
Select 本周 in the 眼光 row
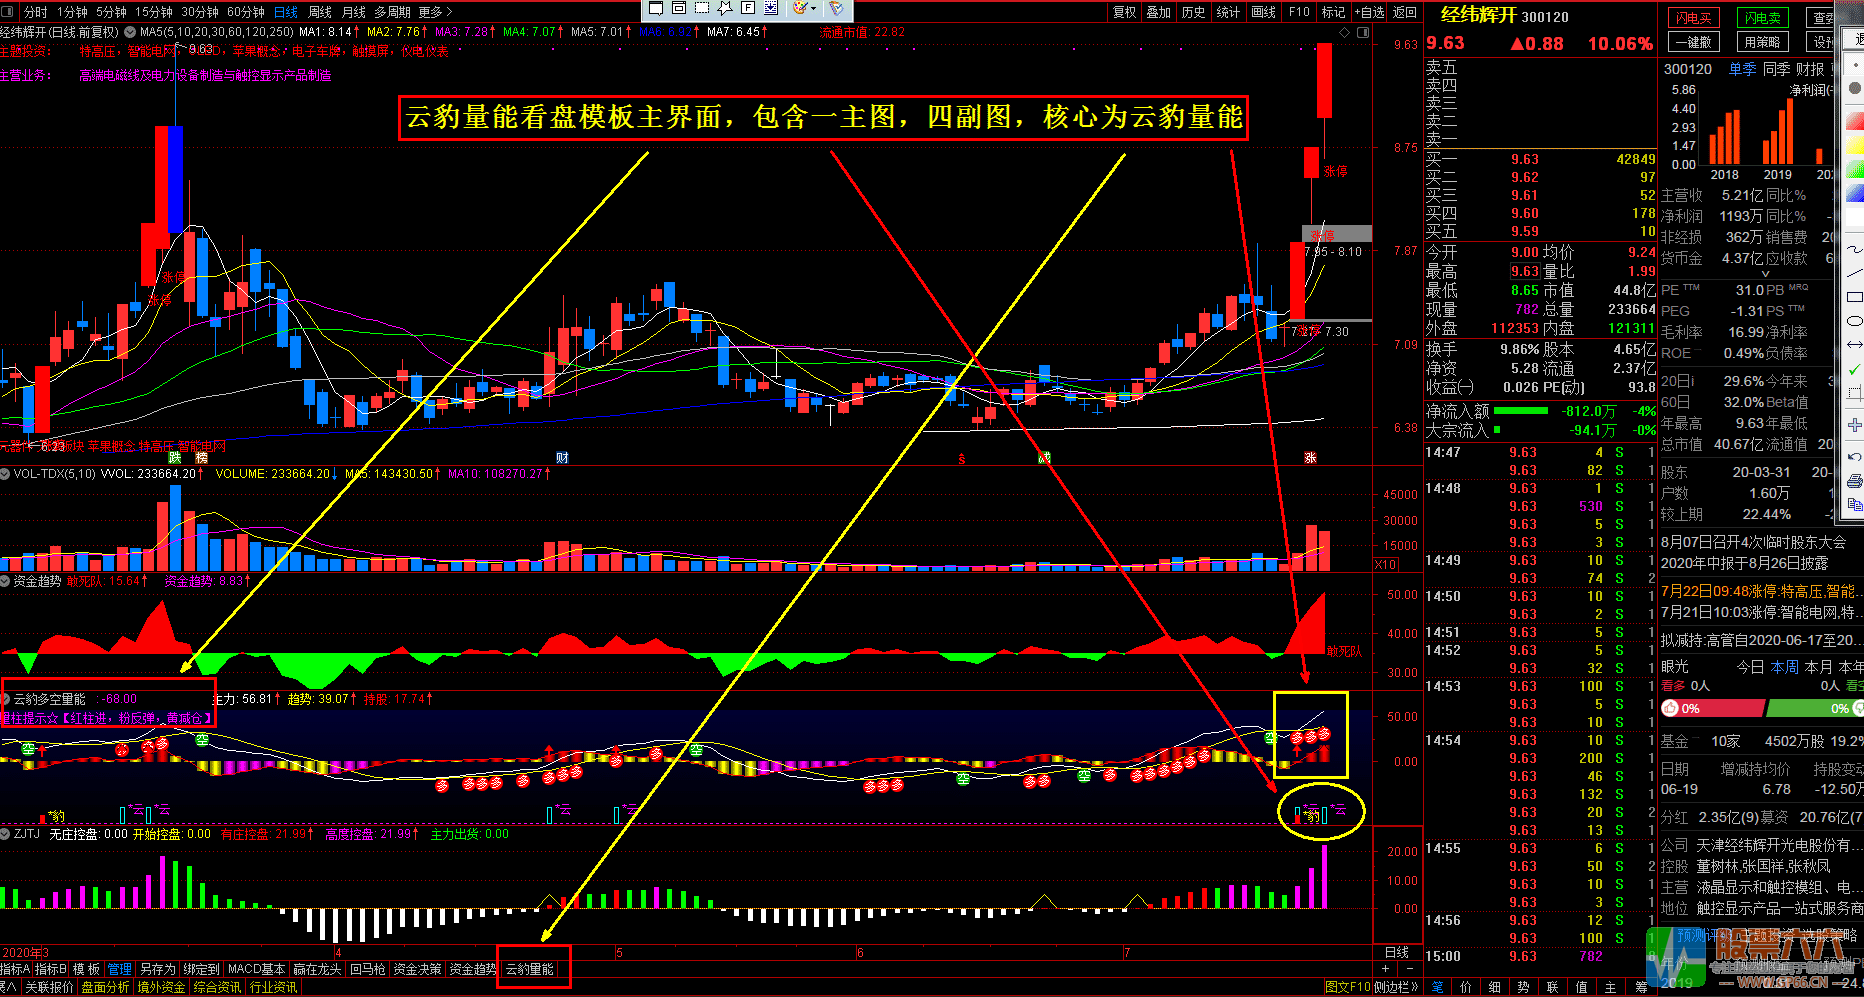(1785, 666)
